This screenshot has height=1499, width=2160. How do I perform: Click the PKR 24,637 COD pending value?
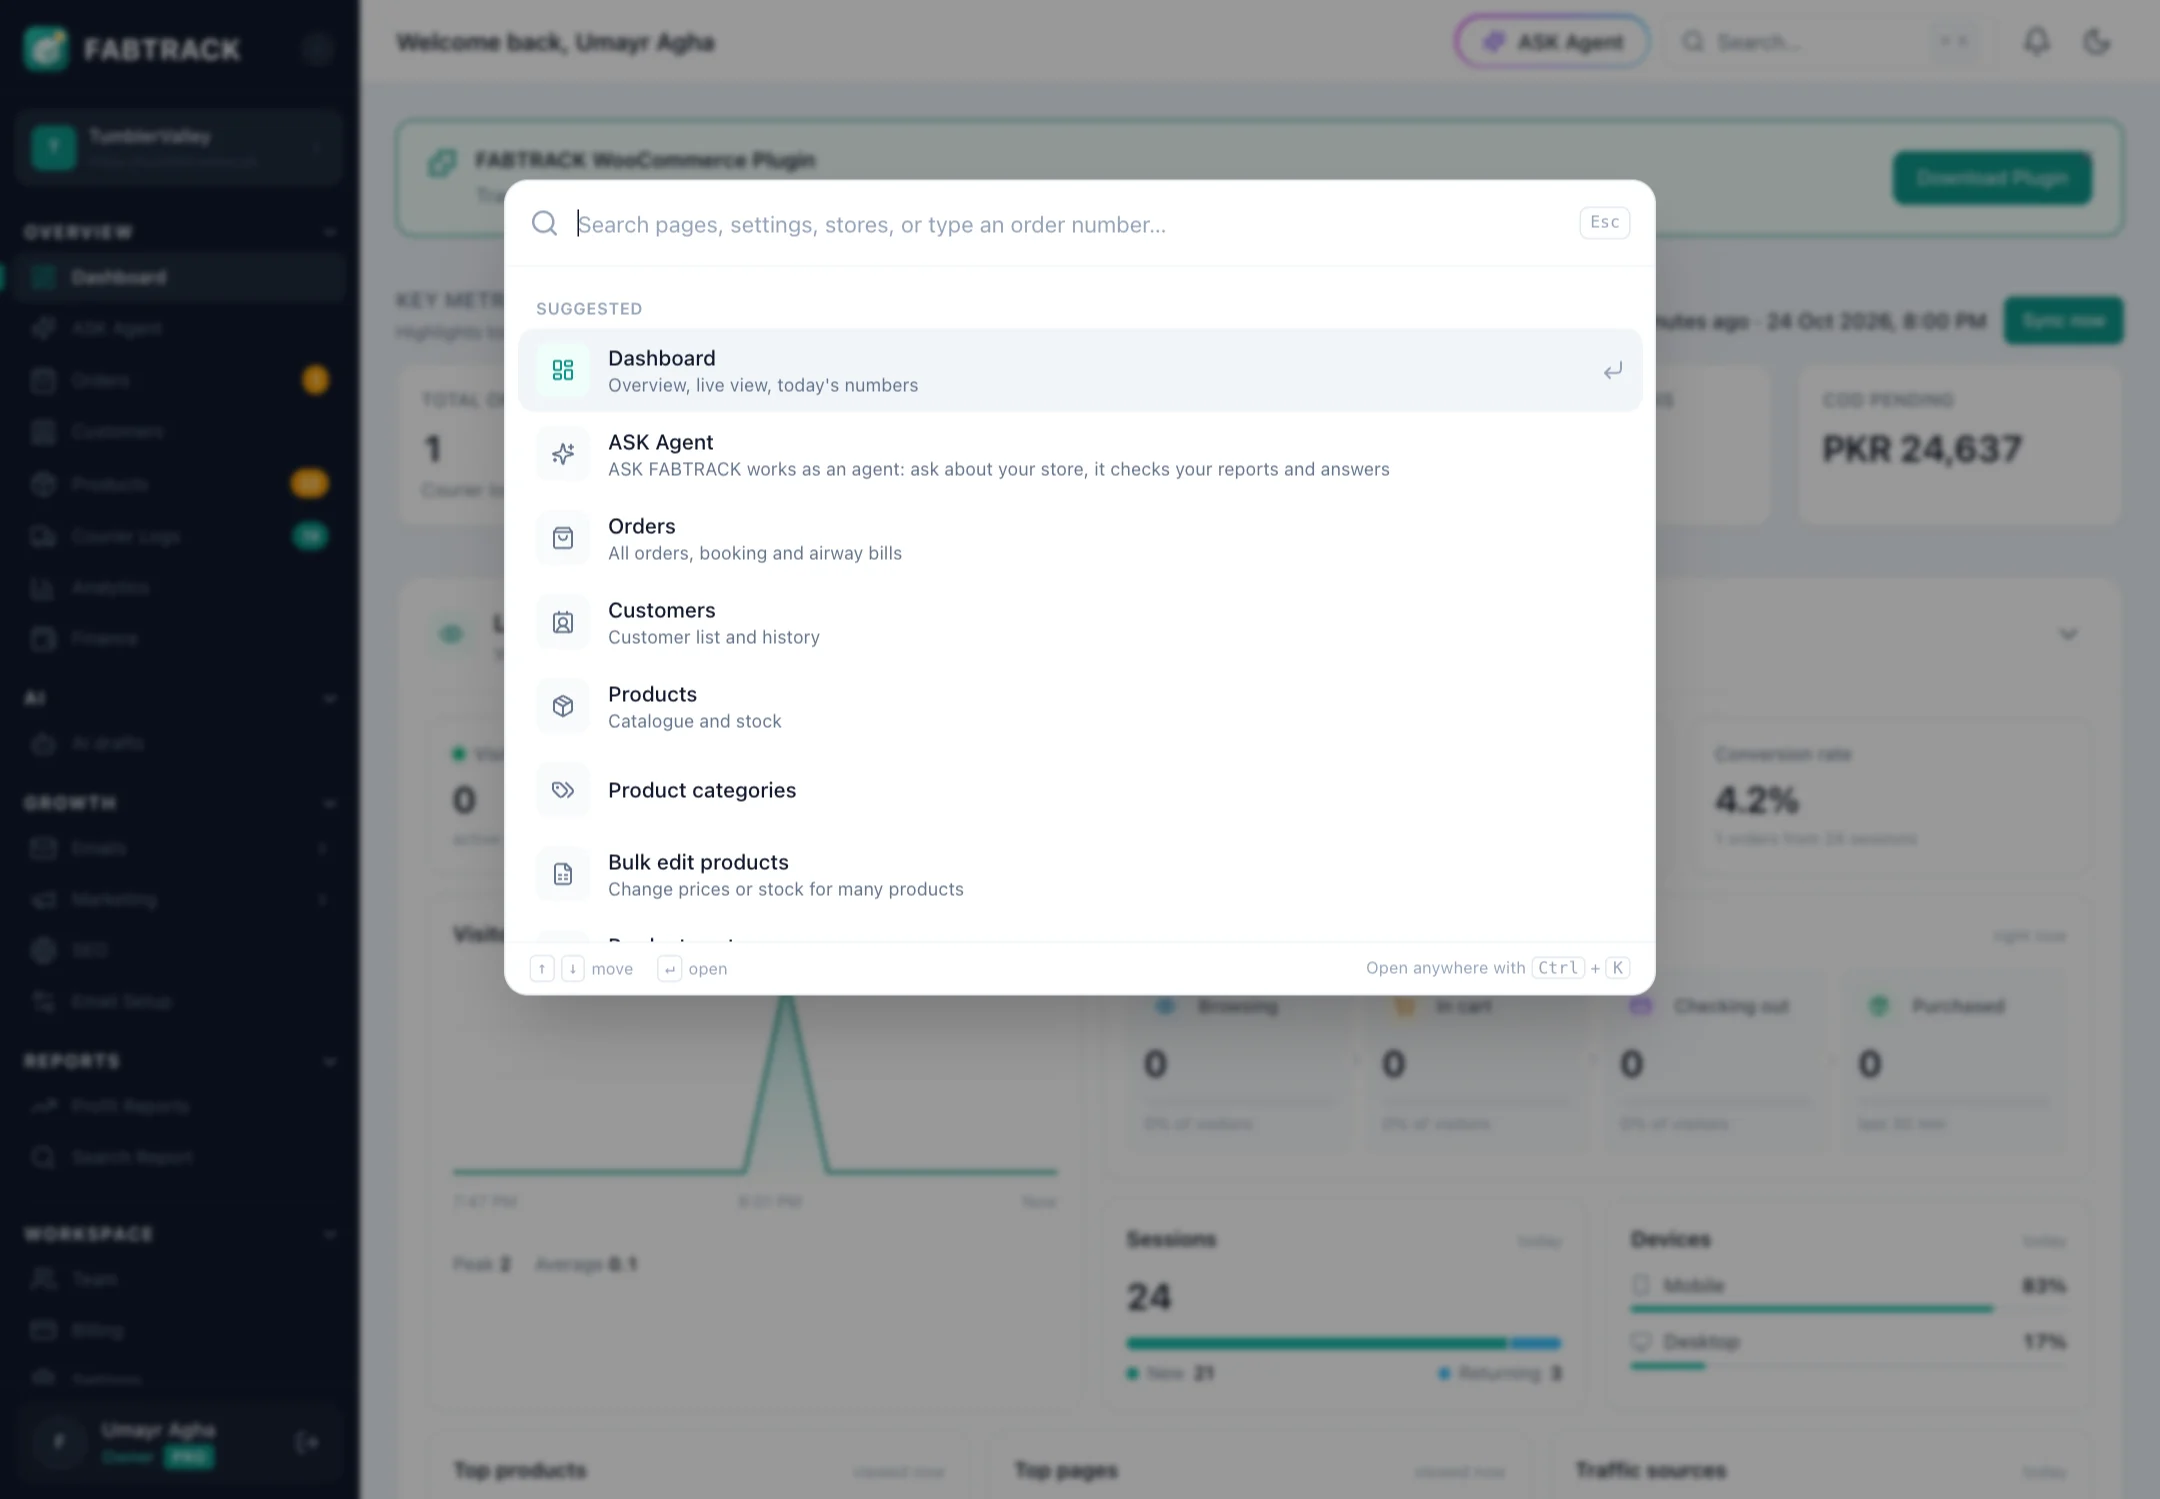[x=1922, y=449]
